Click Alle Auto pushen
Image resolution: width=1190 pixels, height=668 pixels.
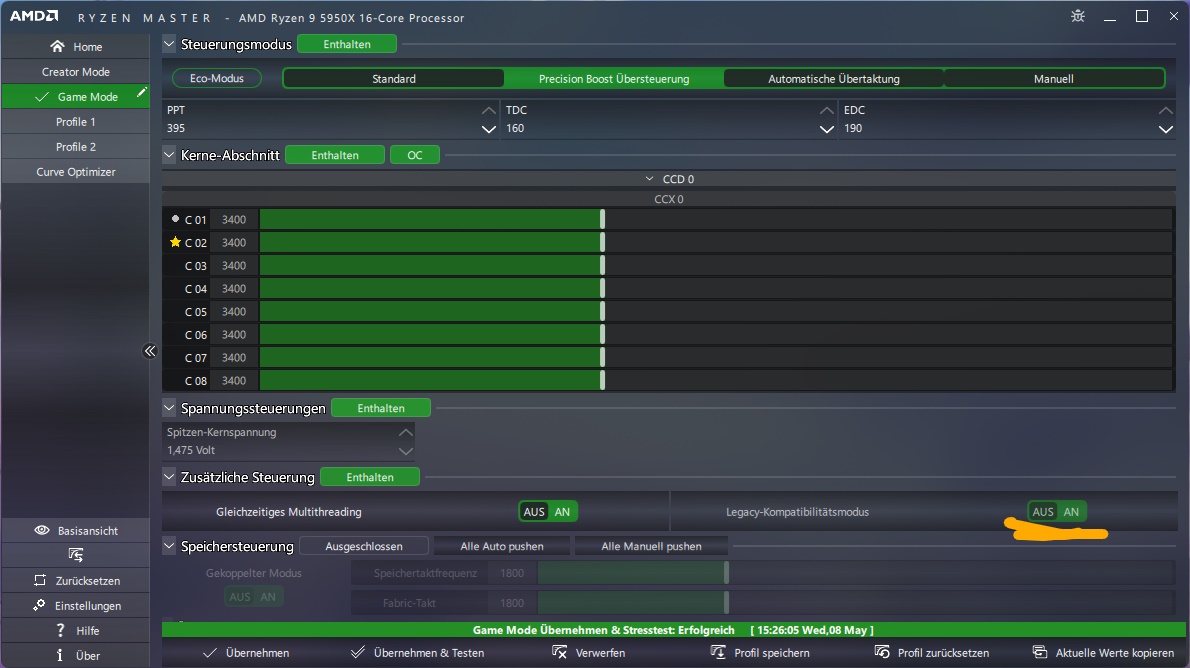(x=502, y=546)
